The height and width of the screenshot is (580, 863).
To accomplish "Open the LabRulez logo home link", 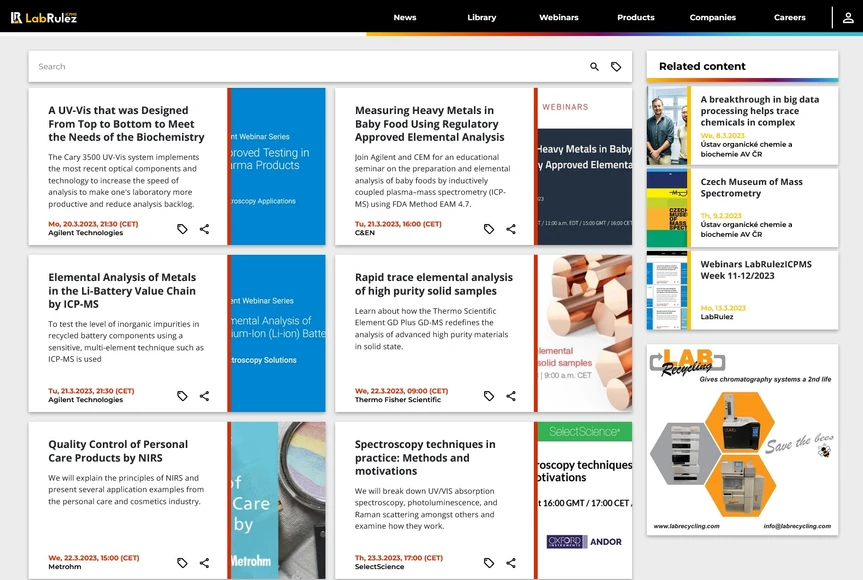I will 44,18.
